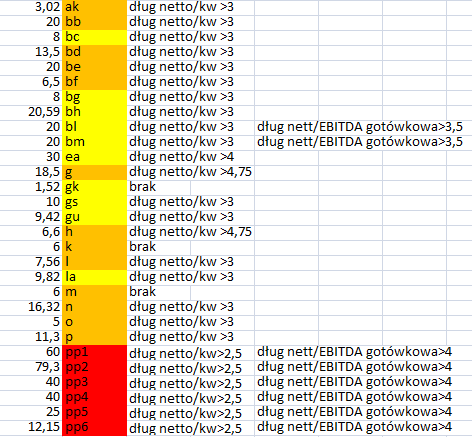The image size is (472, 437).
Task: Select the brak cell next to gk
Action: (x=159, y=187)
